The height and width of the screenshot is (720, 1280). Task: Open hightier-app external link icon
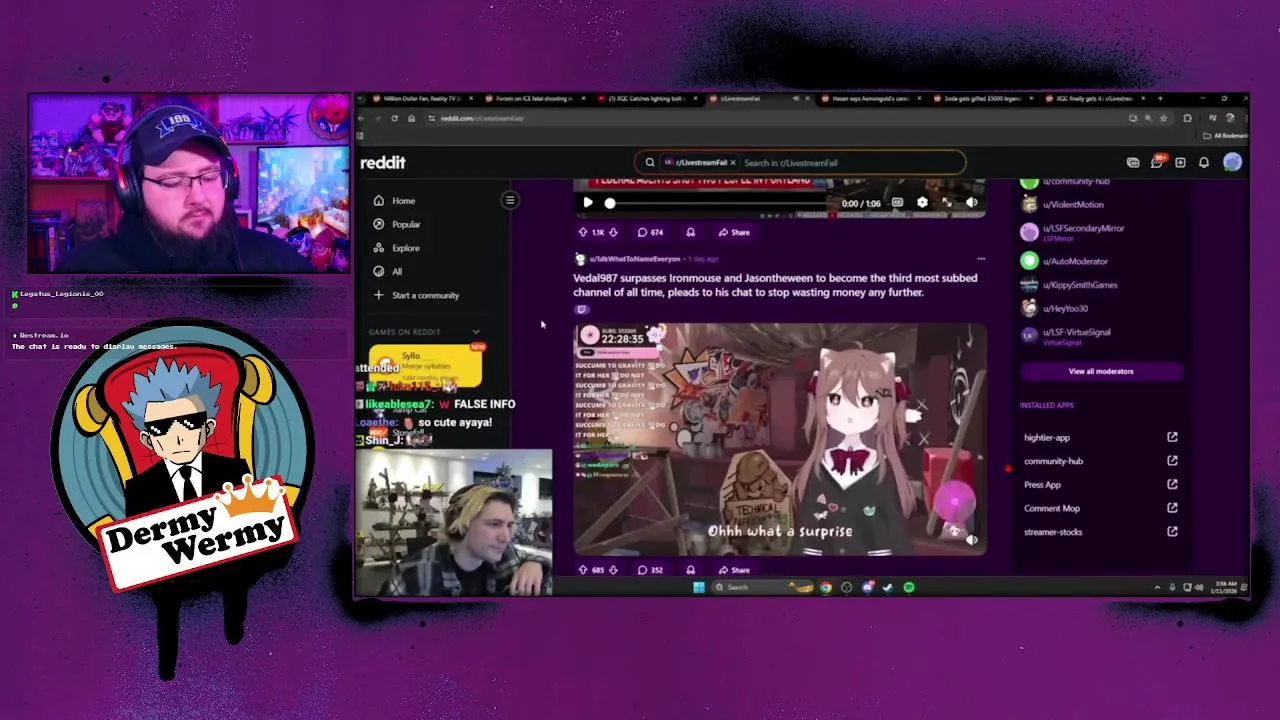point(1172,437)
